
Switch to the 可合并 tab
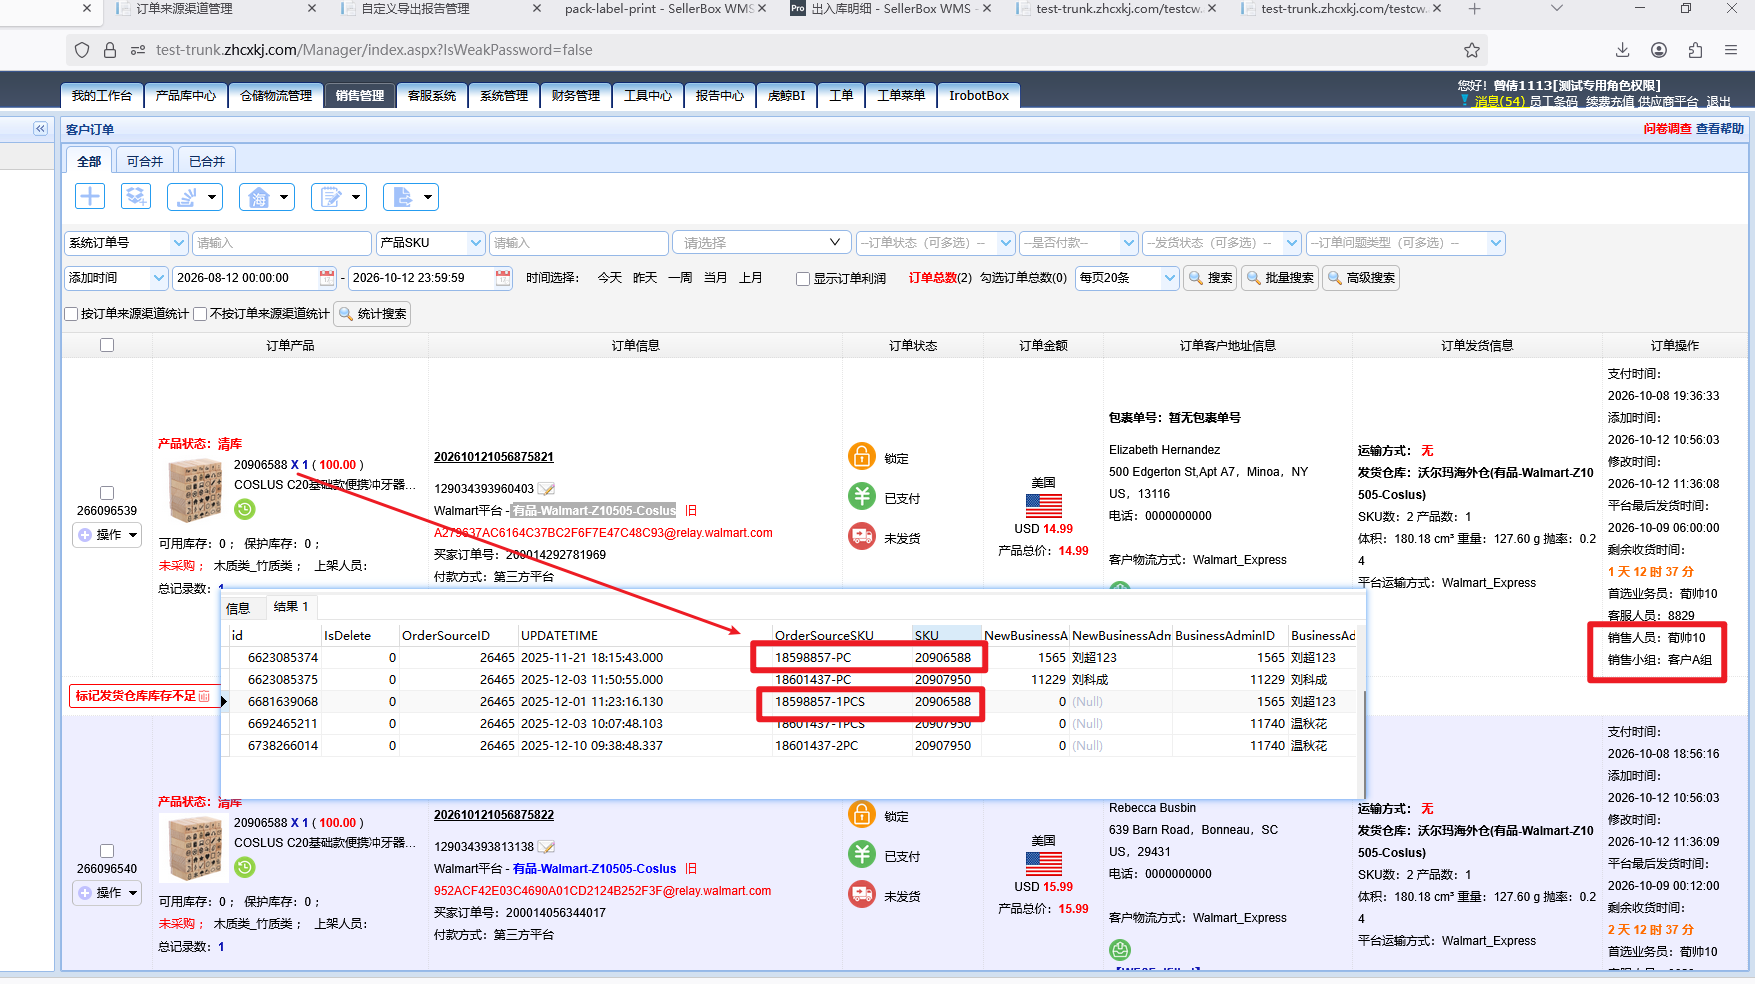(x=145, y=161)
